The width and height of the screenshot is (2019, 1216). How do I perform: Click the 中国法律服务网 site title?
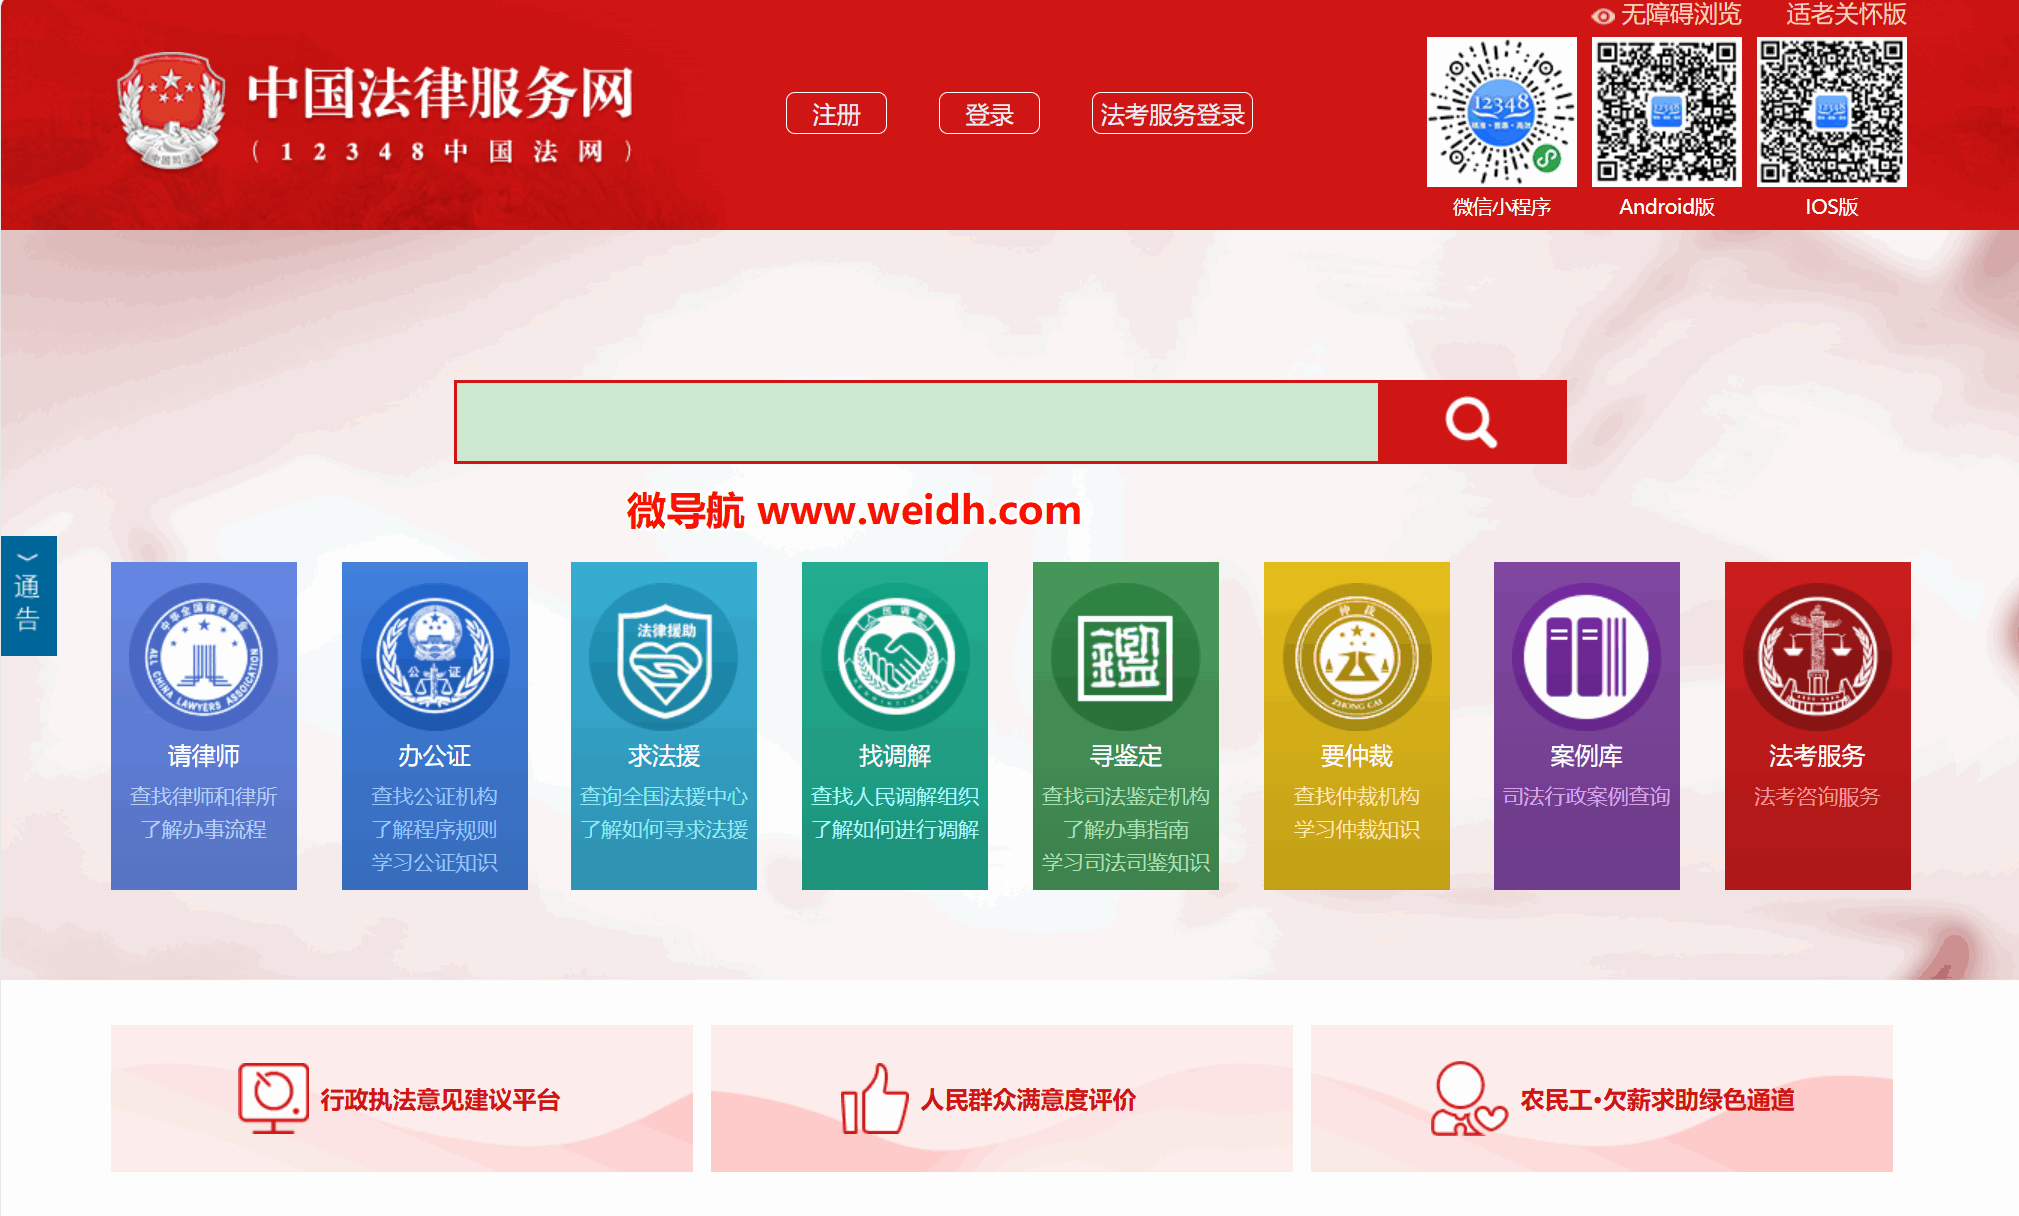pos(441,92)
